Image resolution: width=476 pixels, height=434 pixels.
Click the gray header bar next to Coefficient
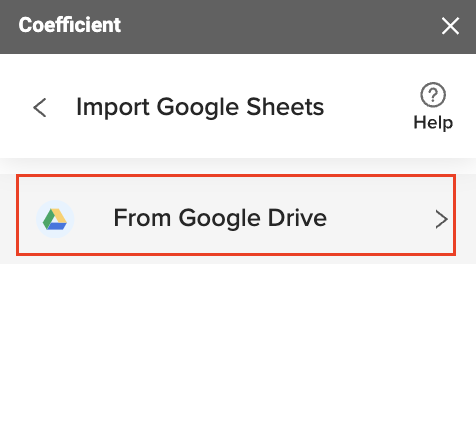pos(280,26)
